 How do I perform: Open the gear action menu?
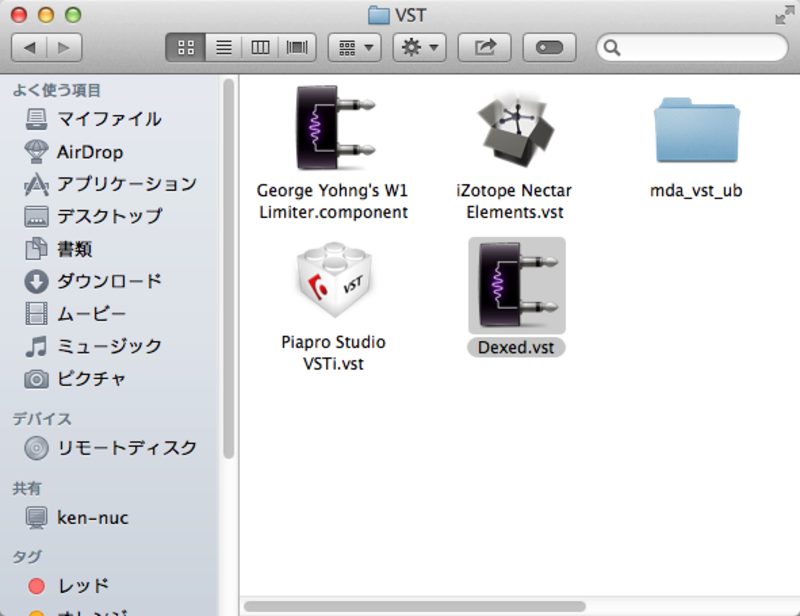click(419, 48)
